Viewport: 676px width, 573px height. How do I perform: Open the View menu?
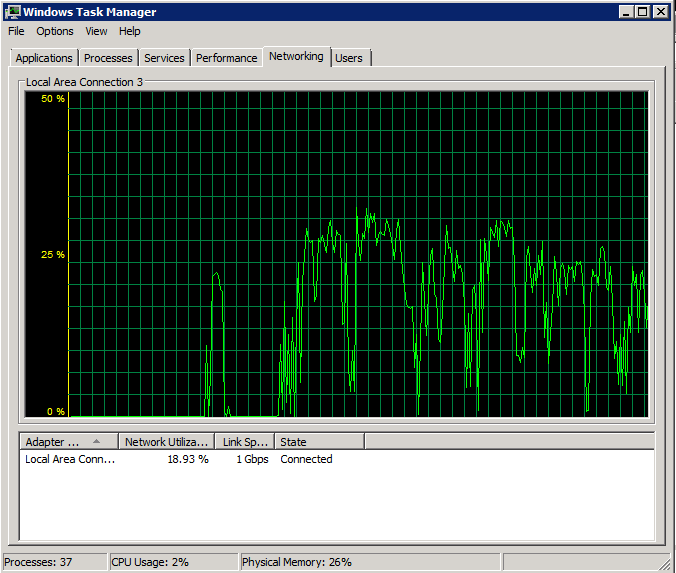(x=96, y=31)
